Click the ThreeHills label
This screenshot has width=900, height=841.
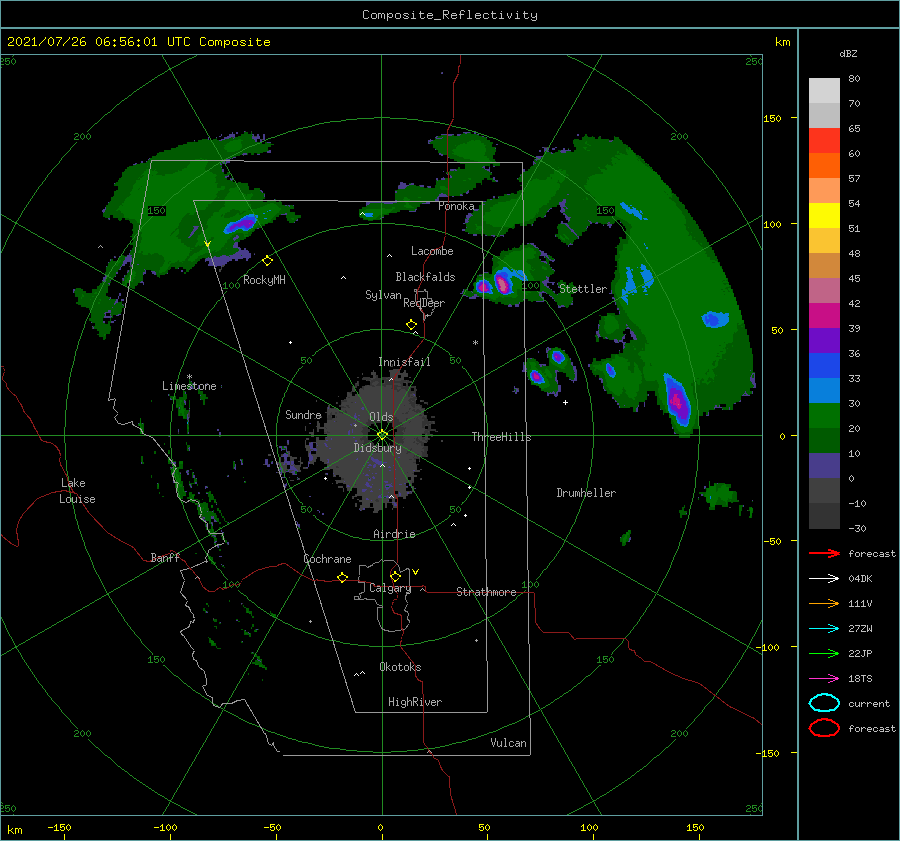tap(502, 437)
